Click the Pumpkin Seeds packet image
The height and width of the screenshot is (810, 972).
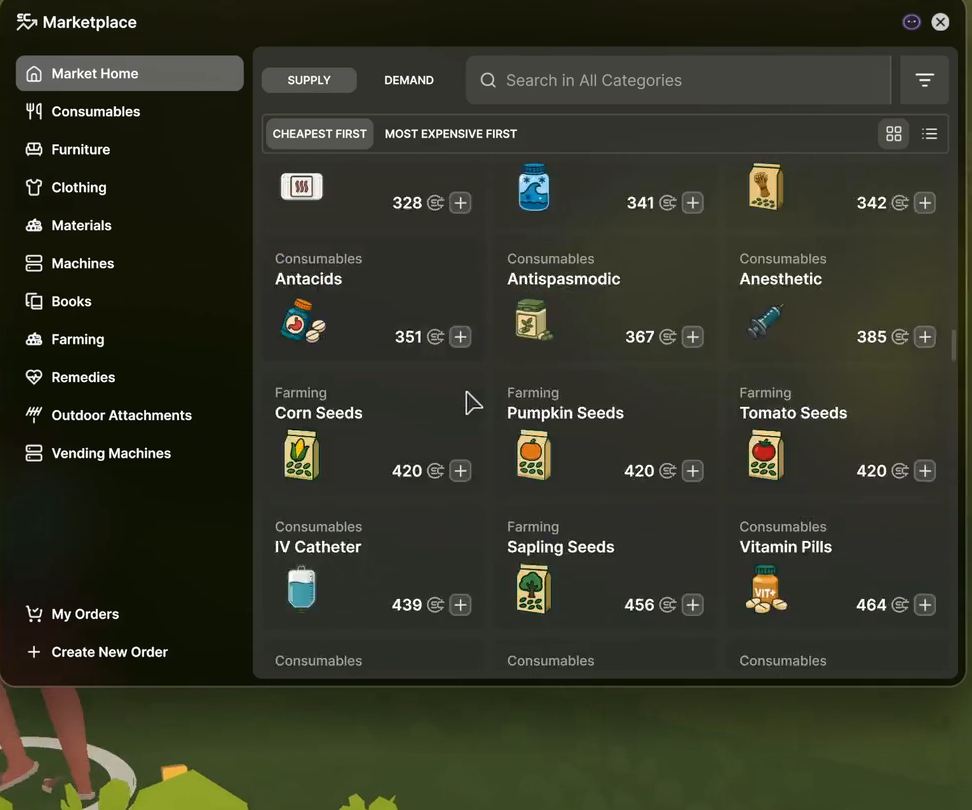click(x=533, y=456)
